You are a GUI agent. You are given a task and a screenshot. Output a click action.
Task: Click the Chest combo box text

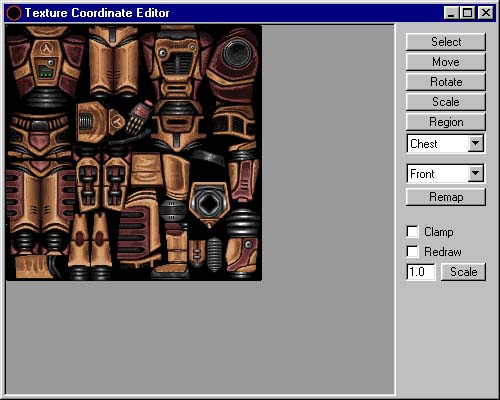[x=424, y=144]
